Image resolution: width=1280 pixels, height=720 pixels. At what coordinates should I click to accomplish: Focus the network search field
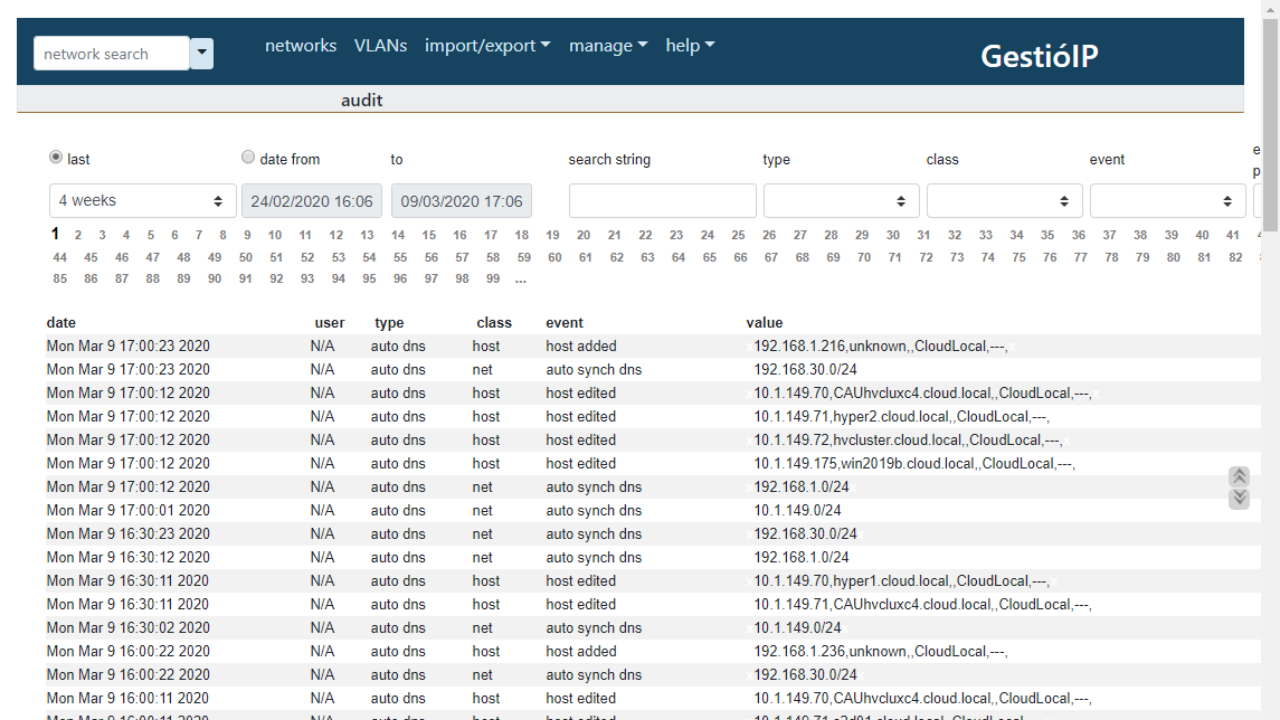[111, 53]
